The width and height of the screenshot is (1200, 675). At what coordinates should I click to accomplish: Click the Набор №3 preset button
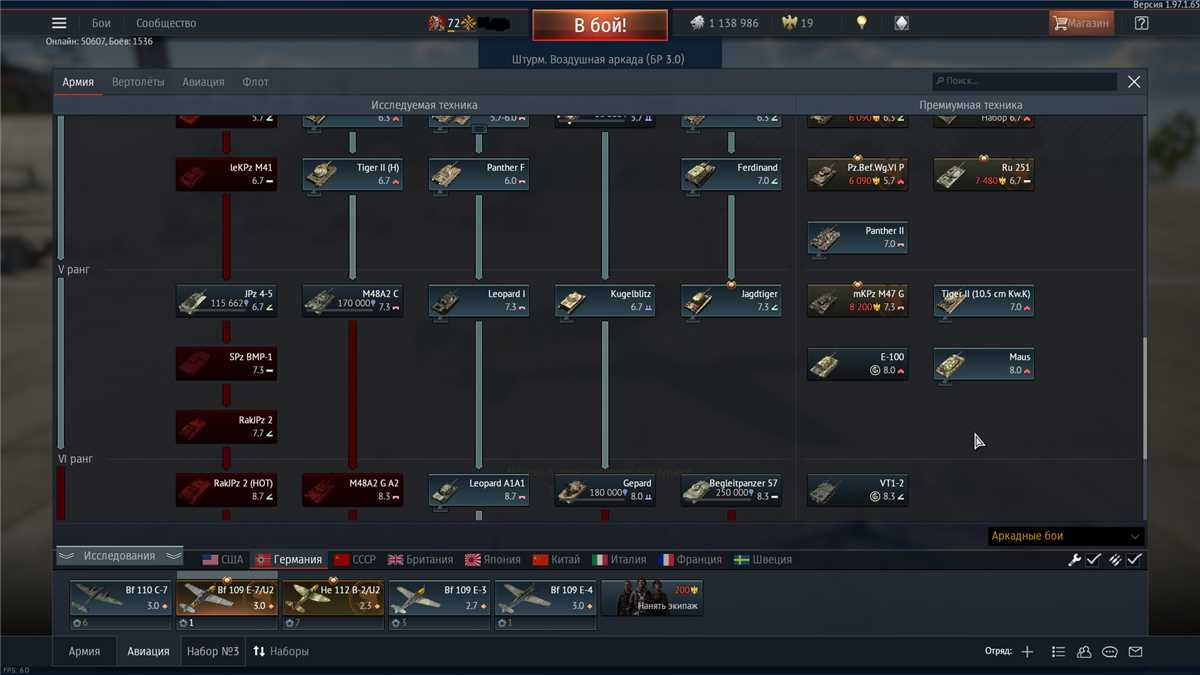212,651
